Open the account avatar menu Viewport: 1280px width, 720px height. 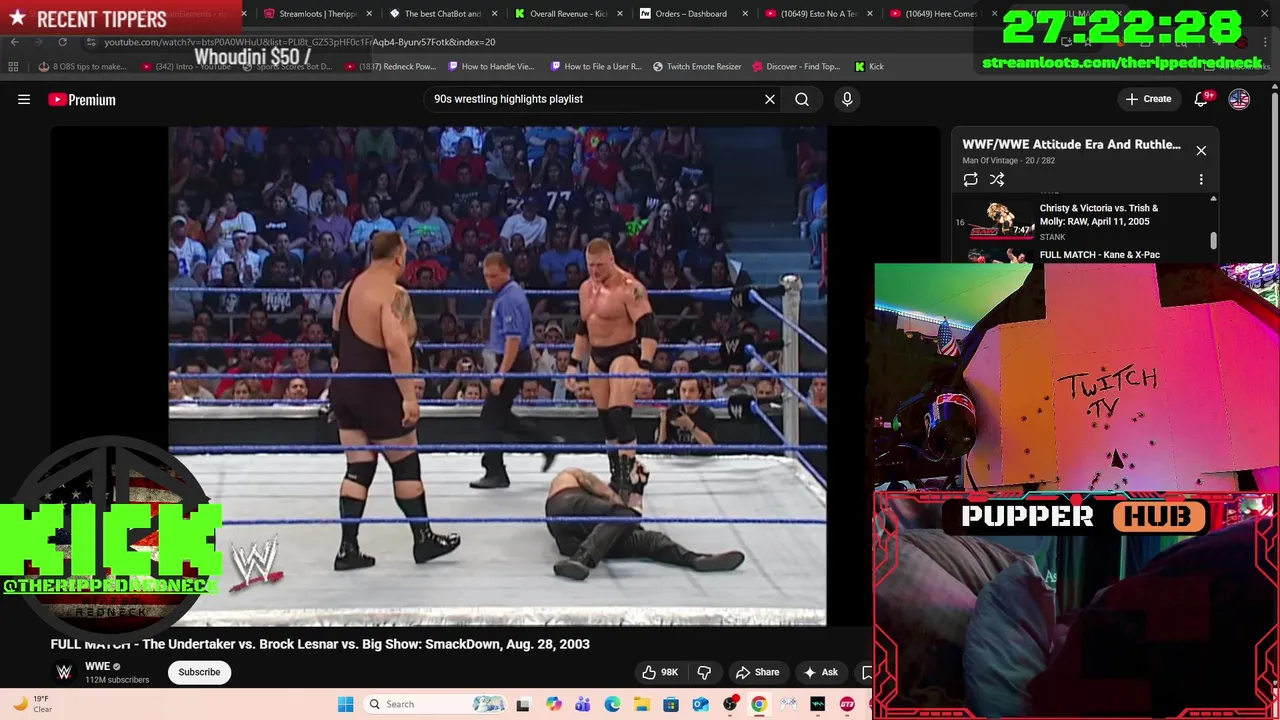[1239, 99]
